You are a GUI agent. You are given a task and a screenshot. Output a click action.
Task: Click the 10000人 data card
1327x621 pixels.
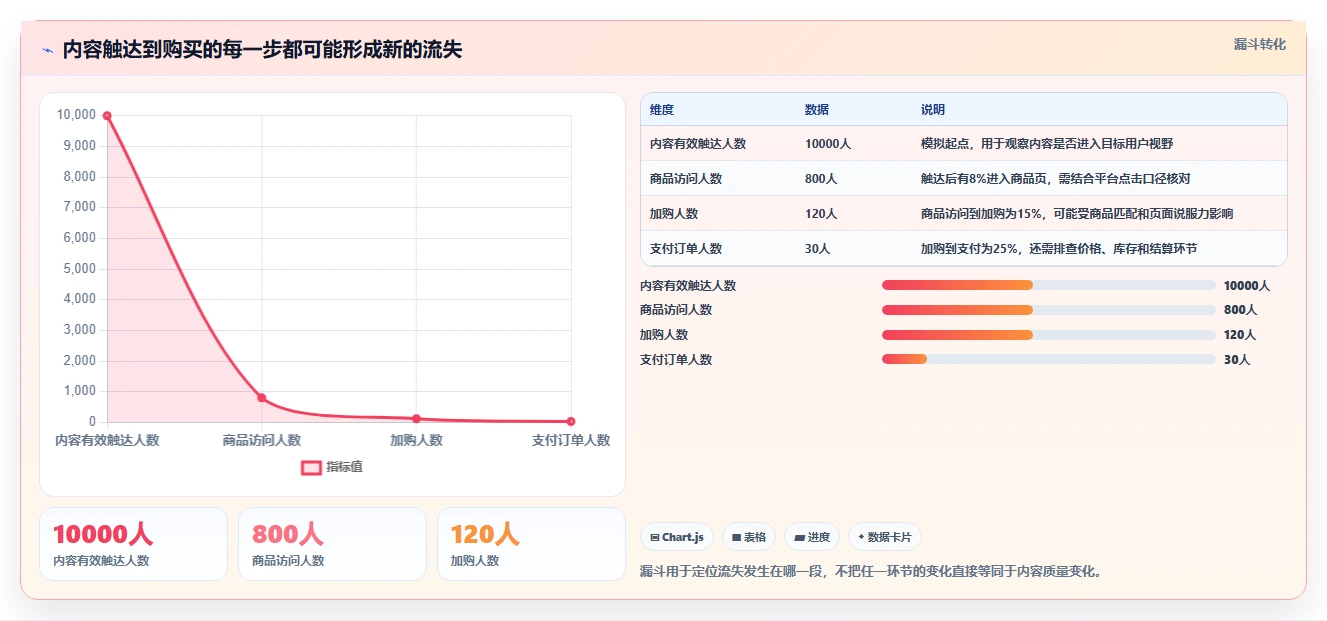[x=133, y=544]
